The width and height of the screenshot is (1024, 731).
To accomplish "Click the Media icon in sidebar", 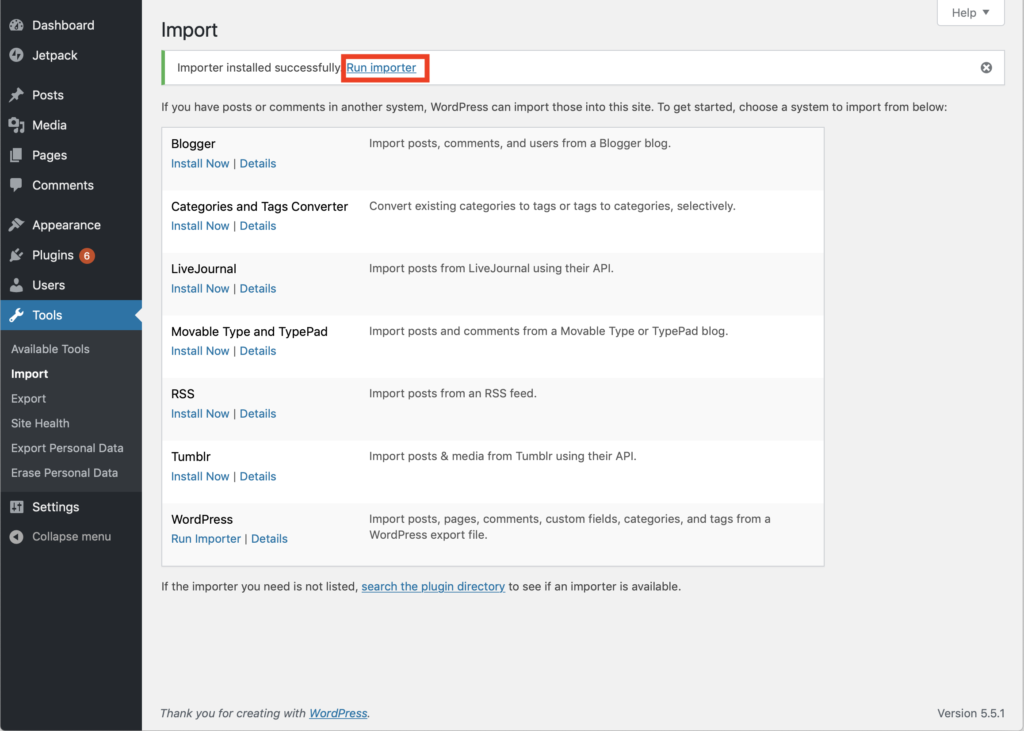I will coord(16,125).
